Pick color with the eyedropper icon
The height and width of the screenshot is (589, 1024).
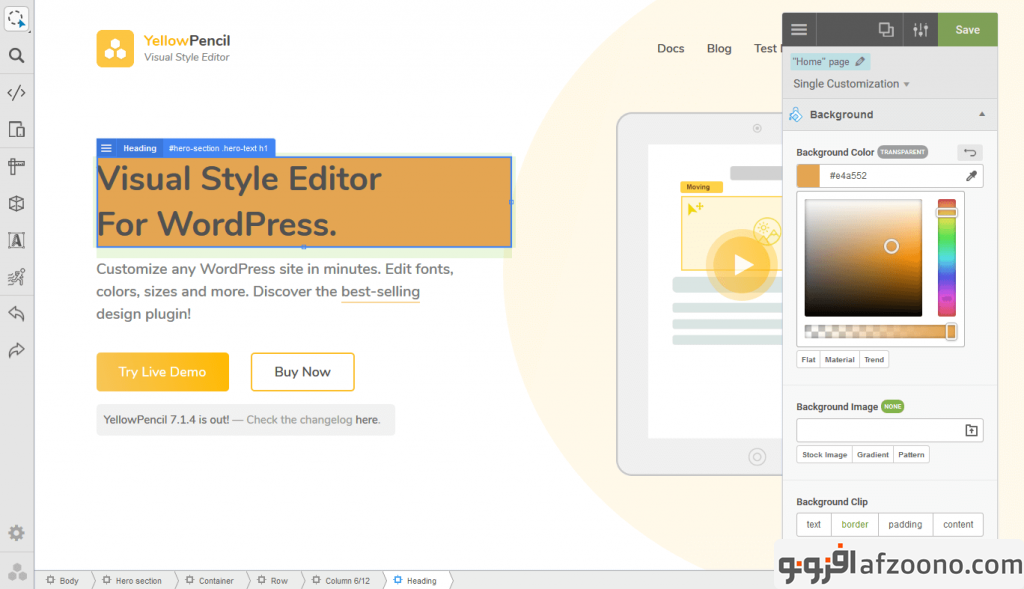(970, 176)
